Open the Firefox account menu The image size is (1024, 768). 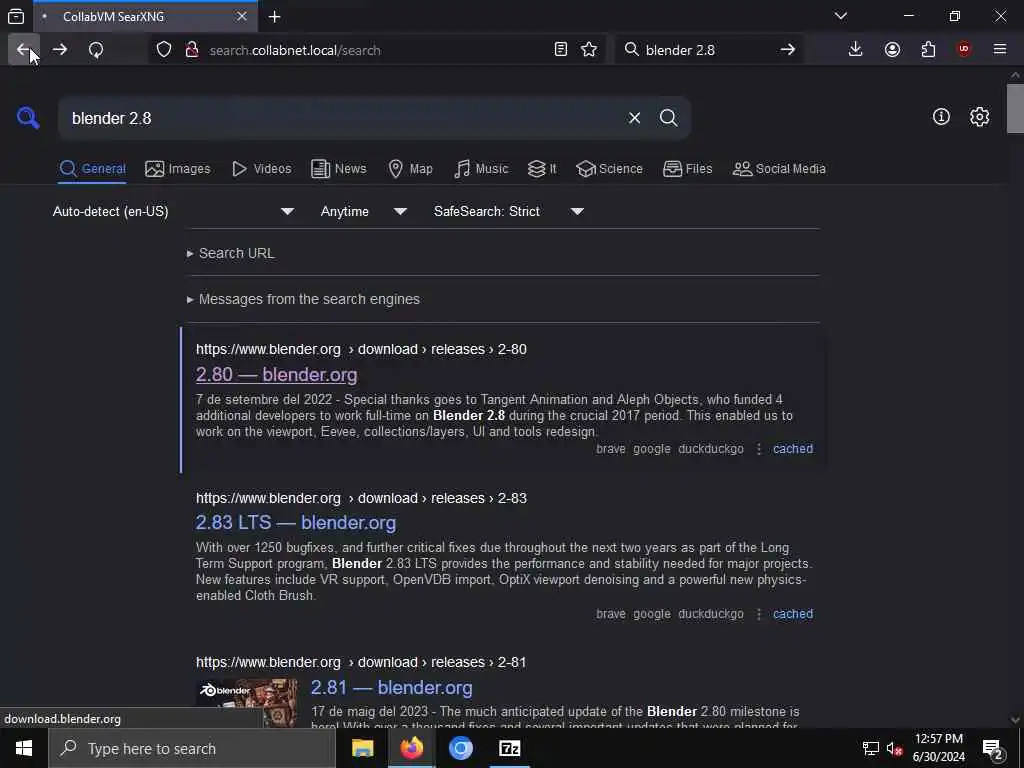point(892,50)
